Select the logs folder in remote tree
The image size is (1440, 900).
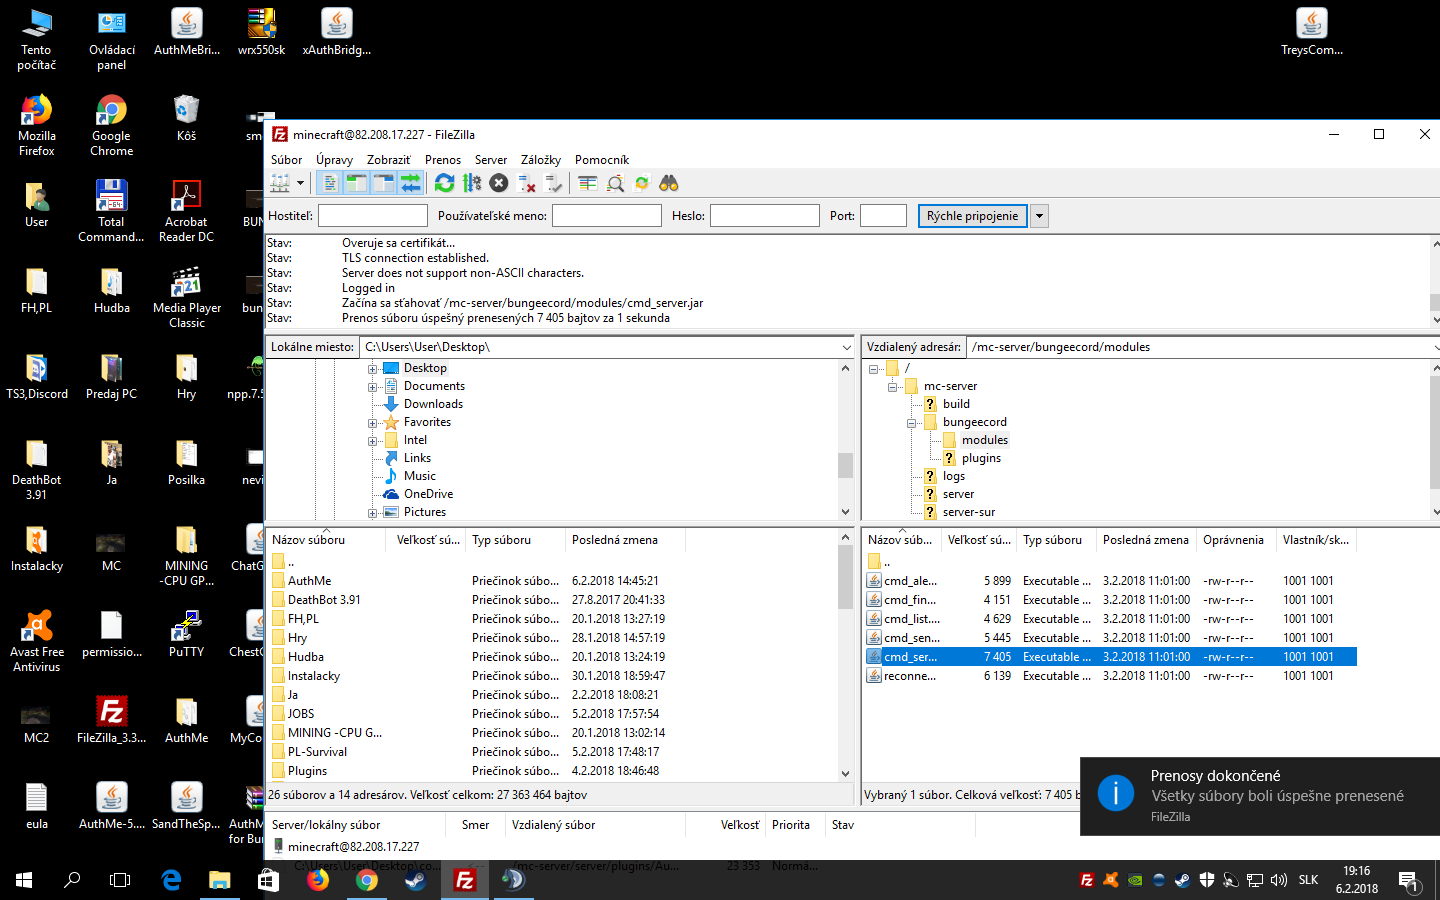(x=954, y=476)
